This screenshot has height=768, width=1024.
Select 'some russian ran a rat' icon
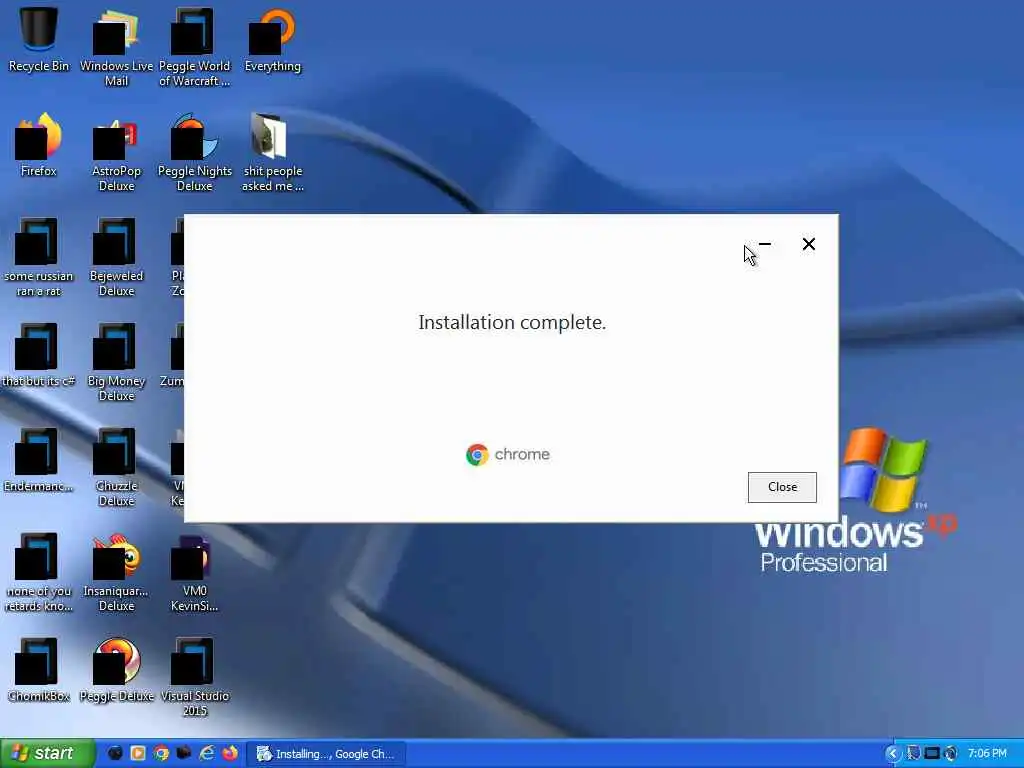[39, 259]
